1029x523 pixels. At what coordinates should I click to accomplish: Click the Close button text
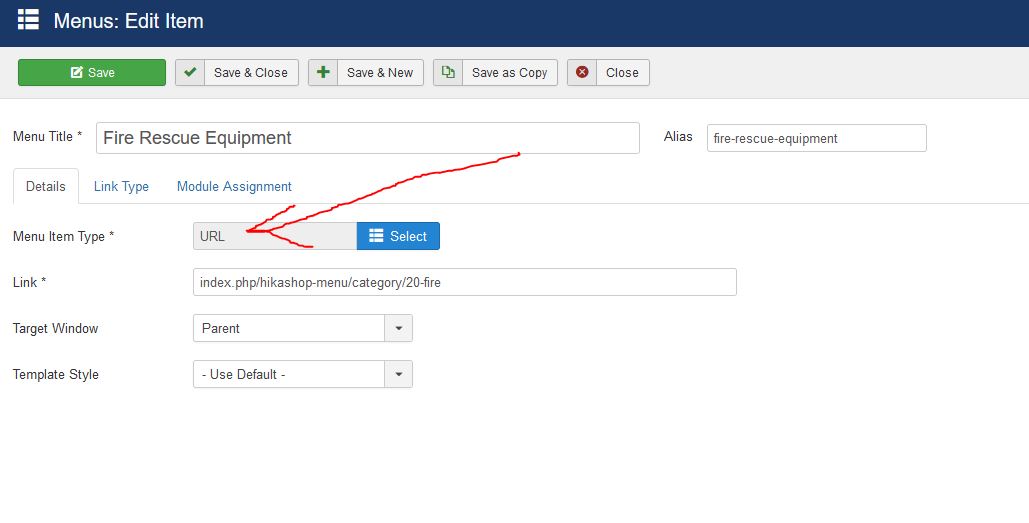(622, 73)
